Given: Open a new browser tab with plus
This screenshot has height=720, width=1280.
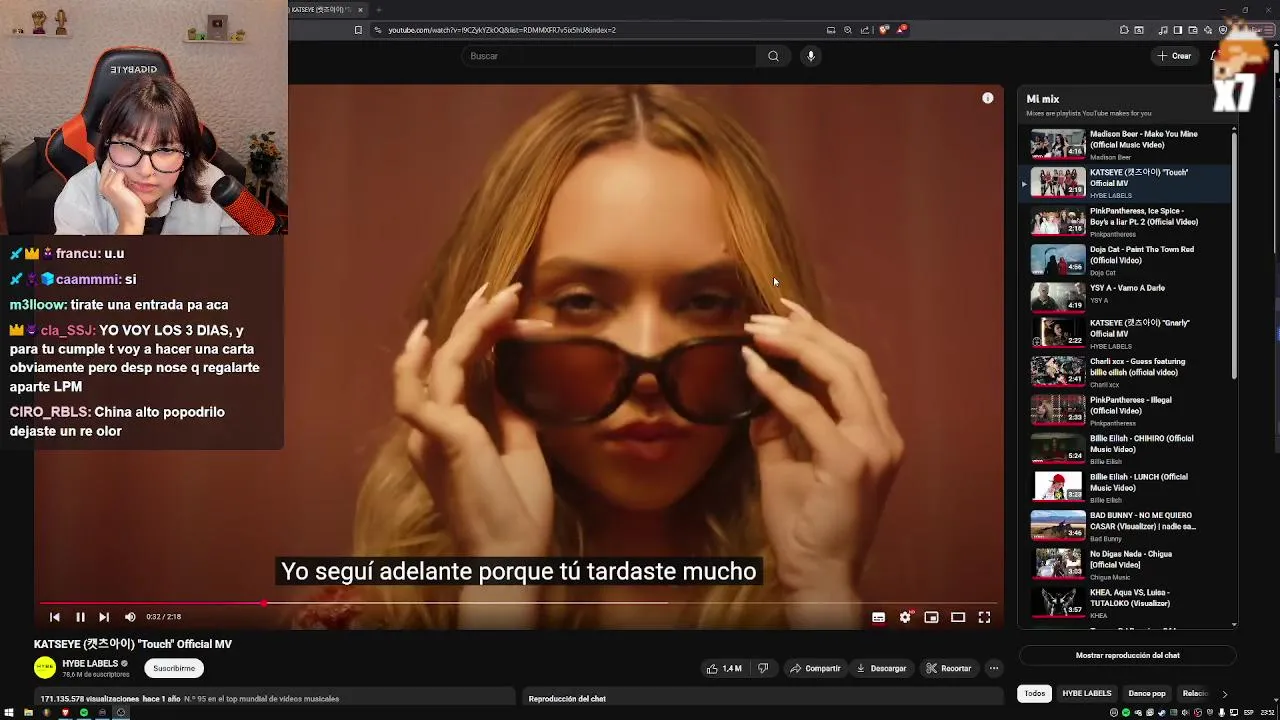Looking at the screenshot, I should pyautogui.click(x=379, y=10).
